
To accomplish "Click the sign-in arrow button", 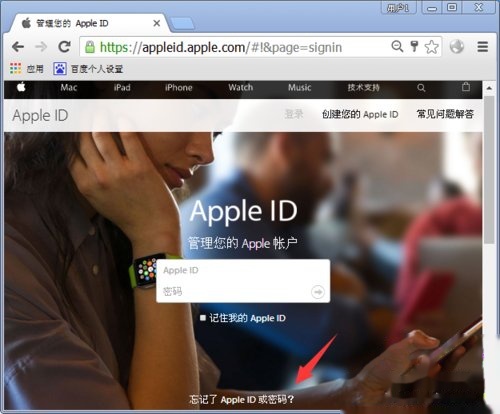I will coord(318,292).
